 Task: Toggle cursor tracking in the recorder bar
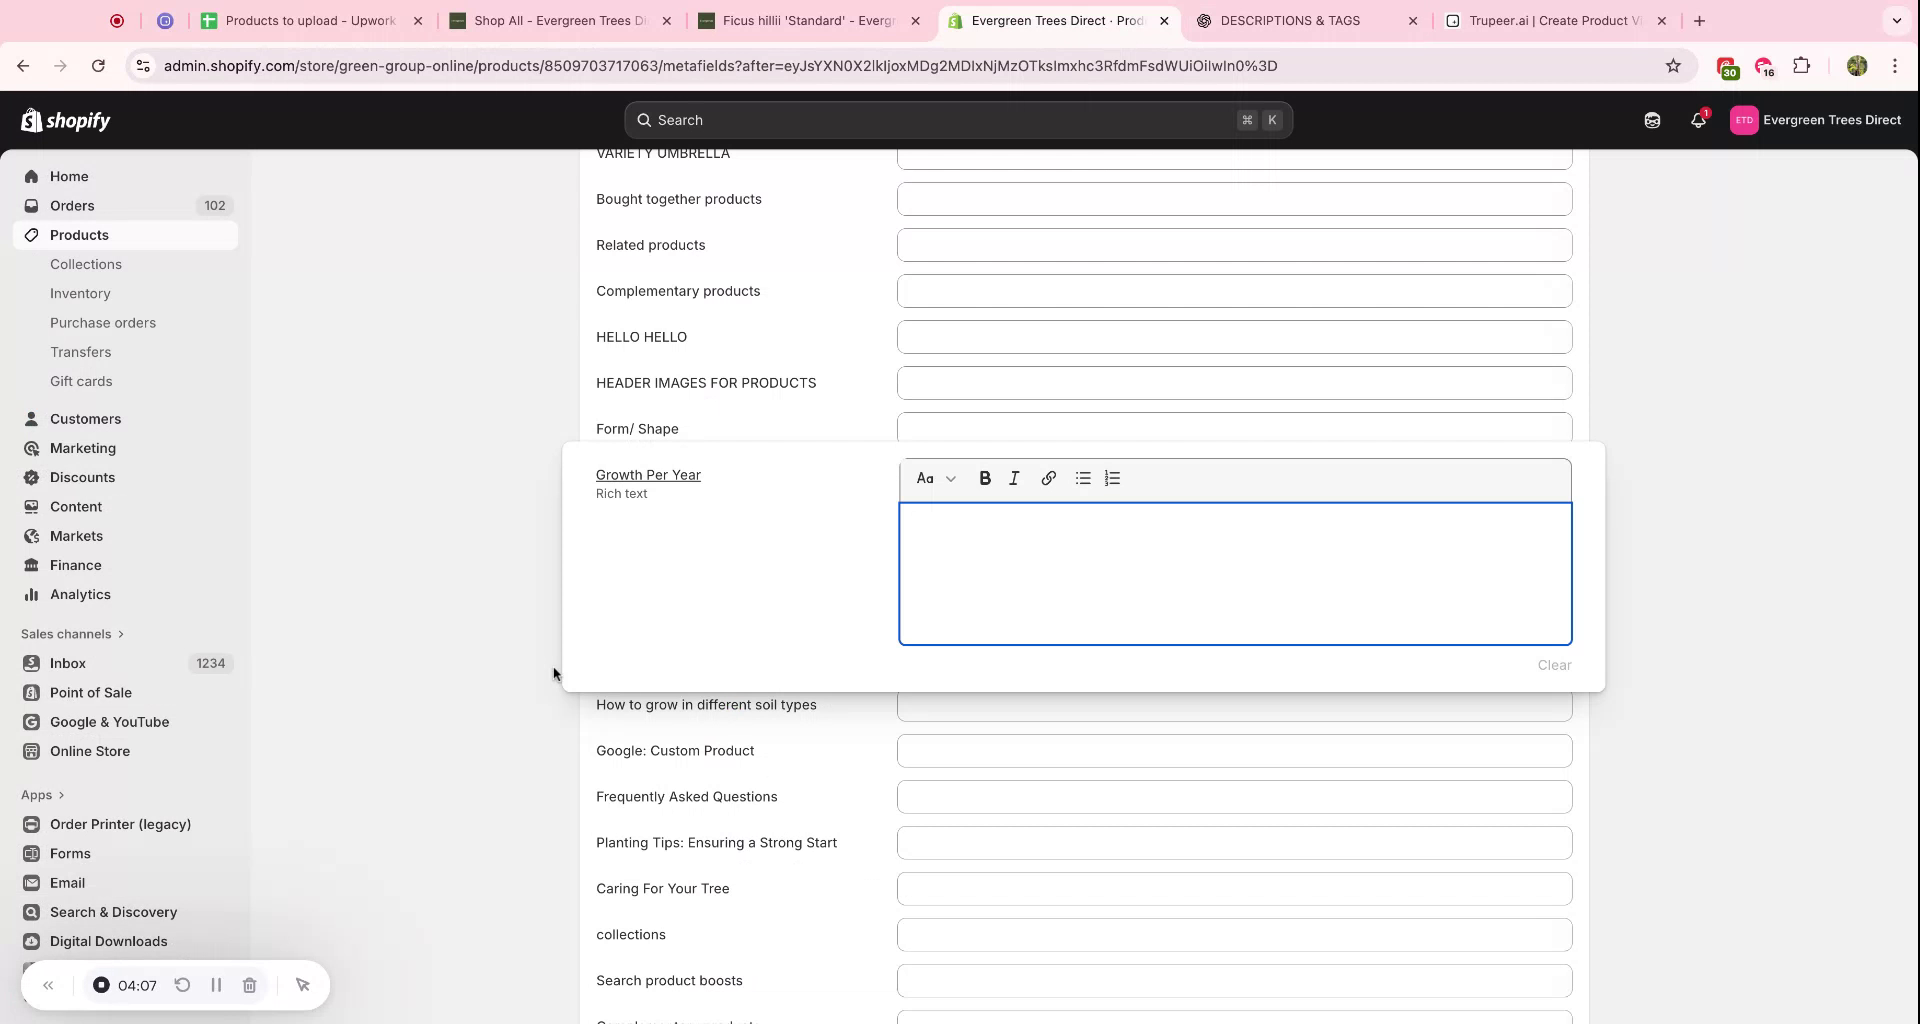pyautogui.click(x=303, y=985)
